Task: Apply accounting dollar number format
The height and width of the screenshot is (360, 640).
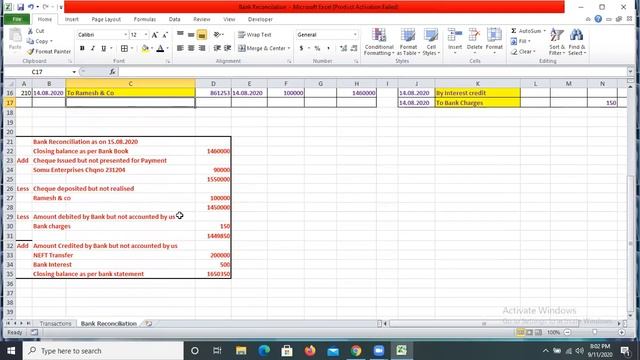Action: [301, 48]
